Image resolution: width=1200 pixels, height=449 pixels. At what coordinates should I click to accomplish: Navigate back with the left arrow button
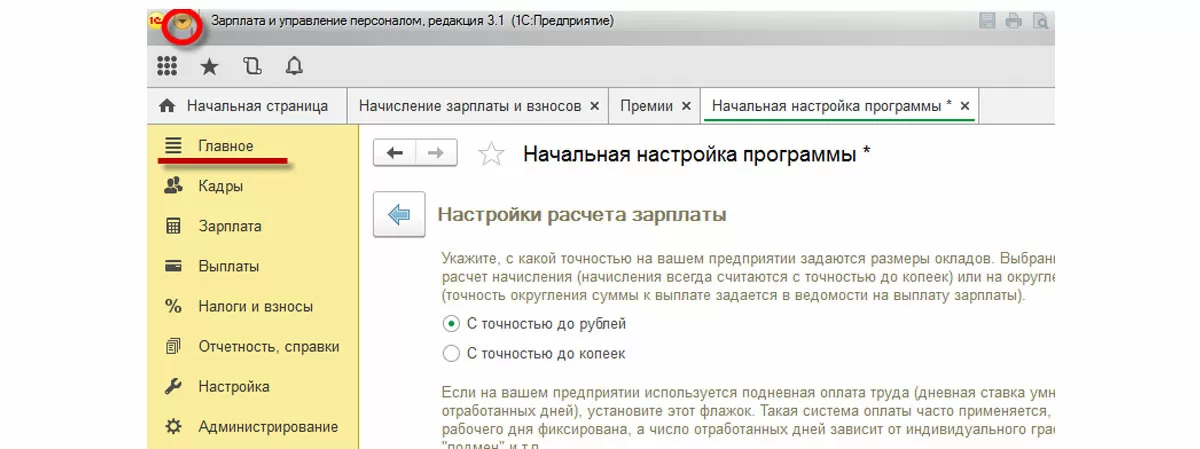[x=395, y=153]
